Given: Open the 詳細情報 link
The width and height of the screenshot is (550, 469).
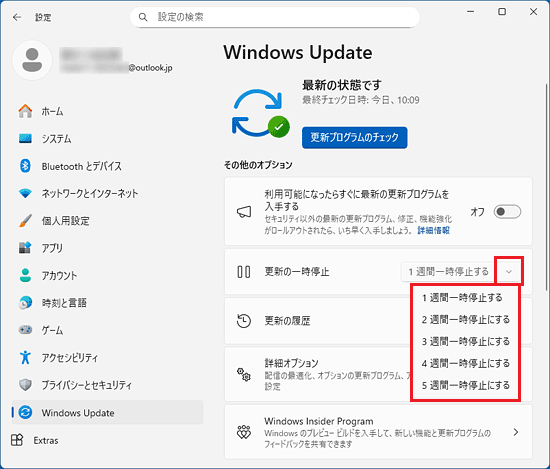Looking at the screenshot, I should (x=434, y=230).
